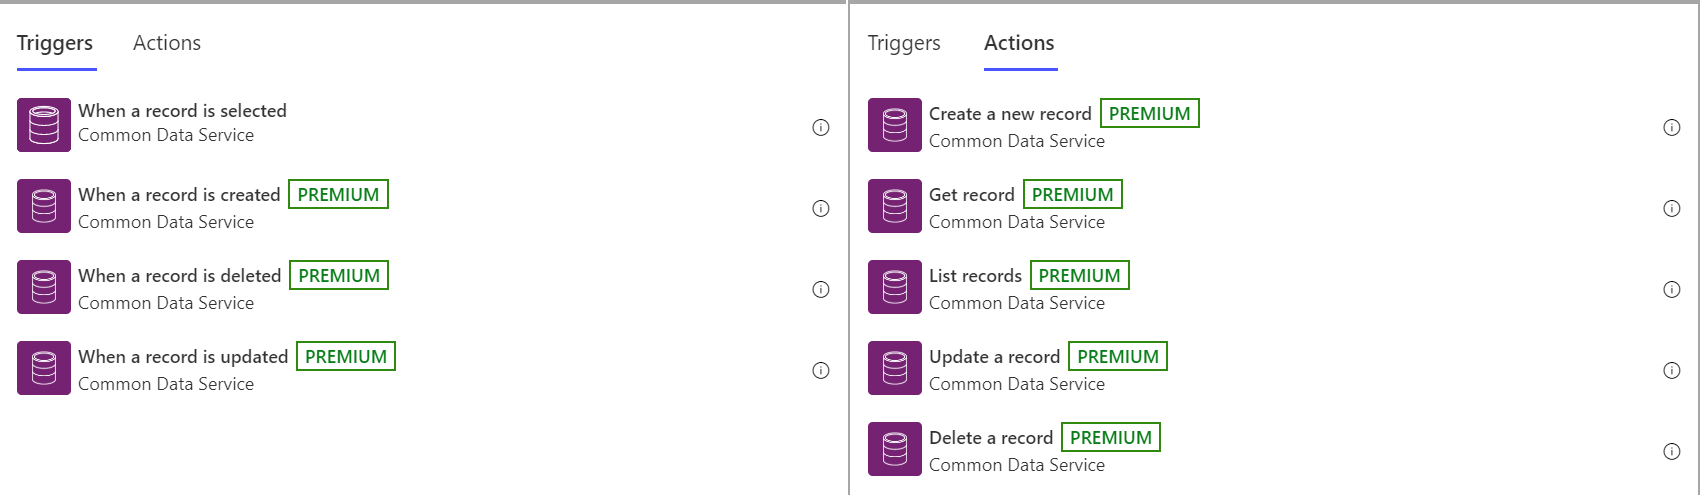View info for List records action

tap(1672, 289)
